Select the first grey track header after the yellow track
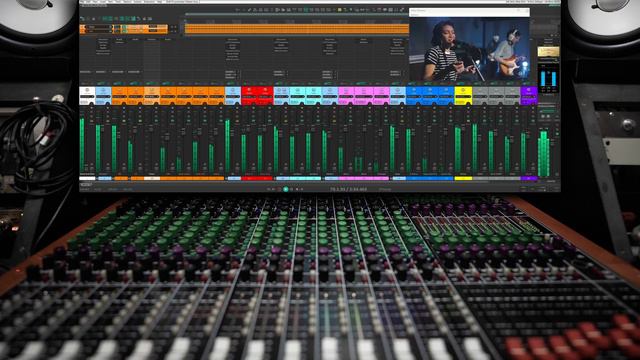 (x=480, y=96)
